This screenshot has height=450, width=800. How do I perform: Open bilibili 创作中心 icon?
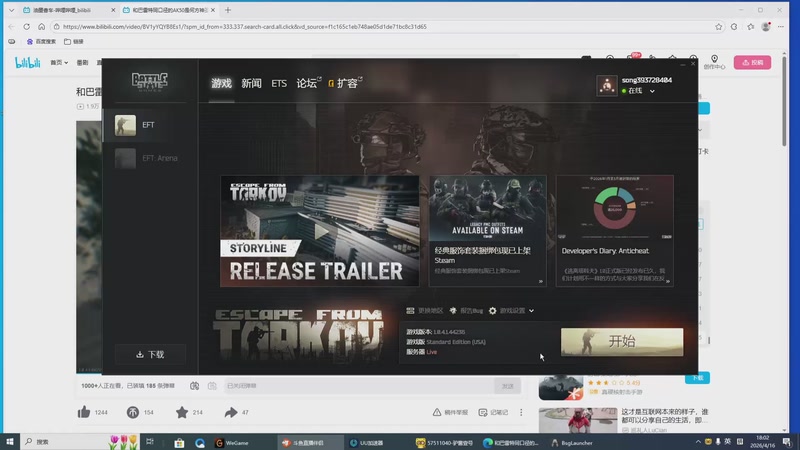click(x=714, y=62)
